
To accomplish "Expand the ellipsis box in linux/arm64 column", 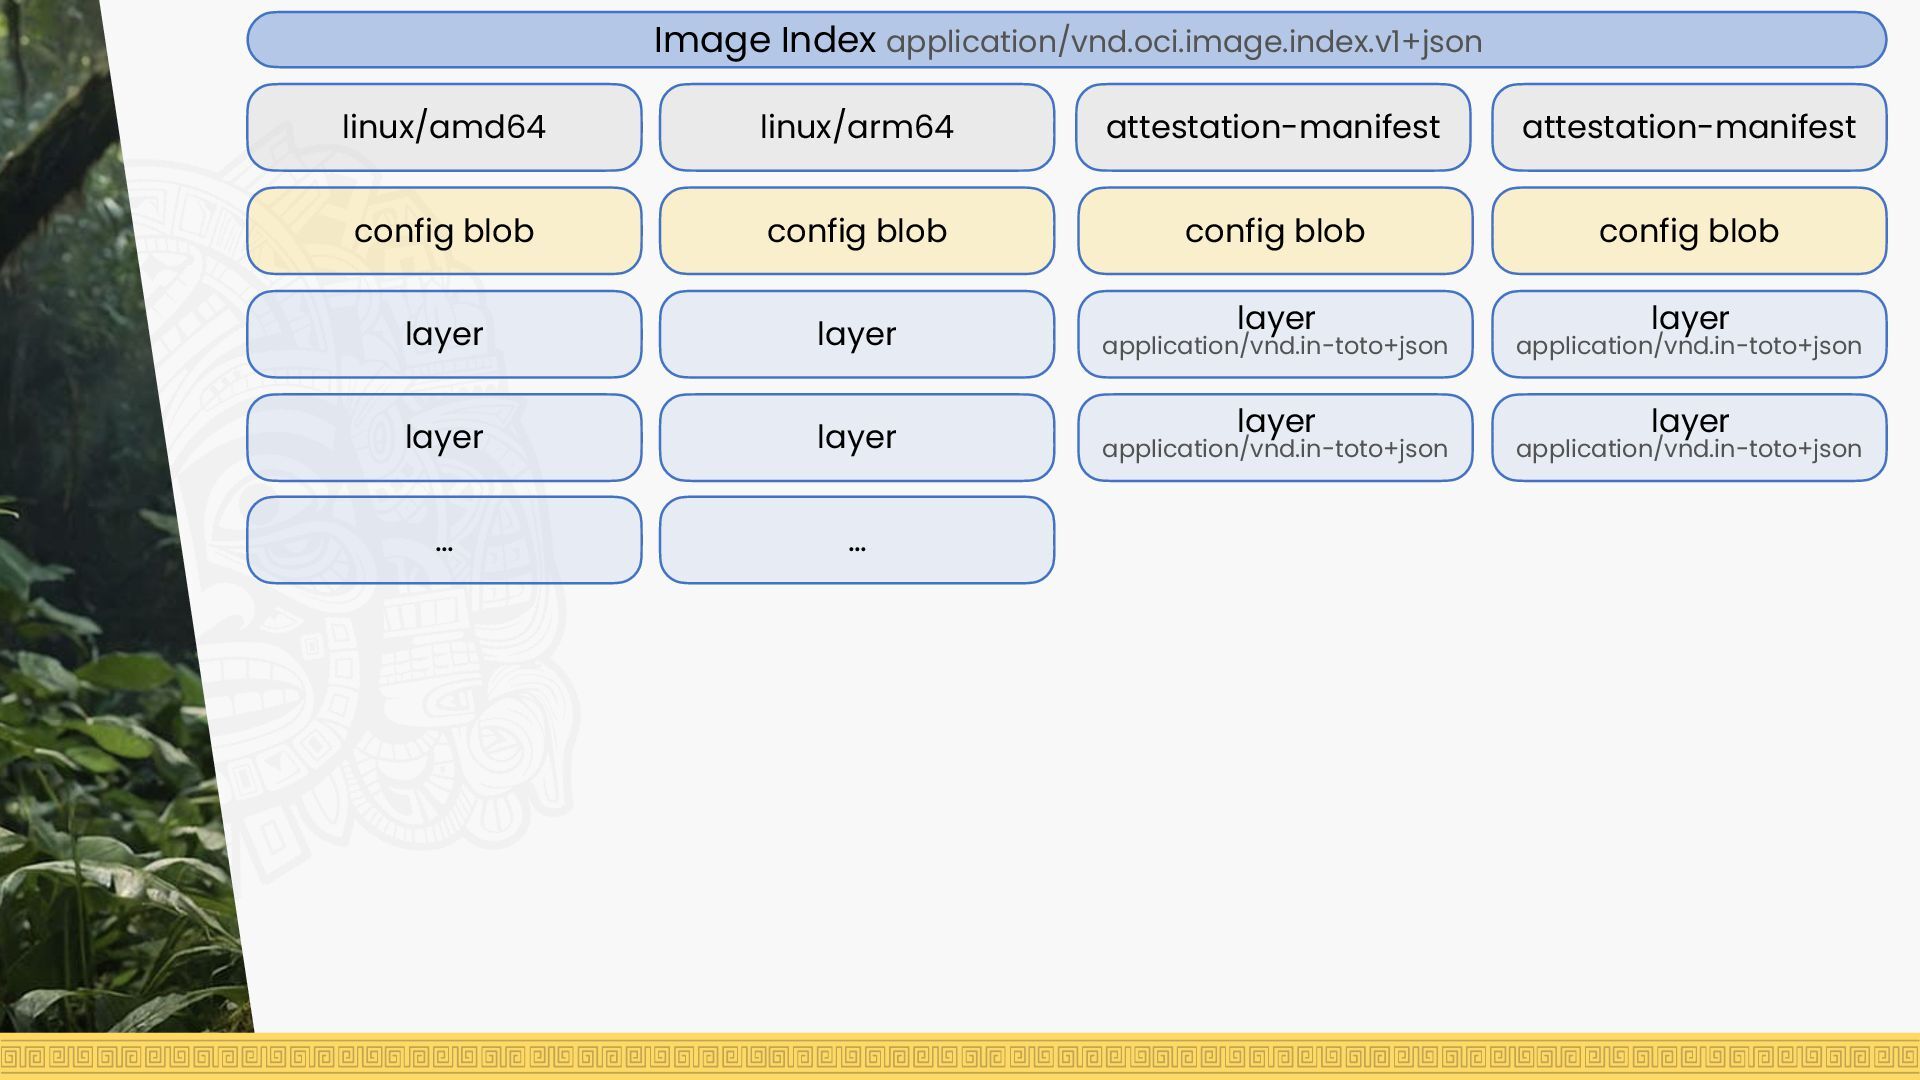I will point(857,540).
